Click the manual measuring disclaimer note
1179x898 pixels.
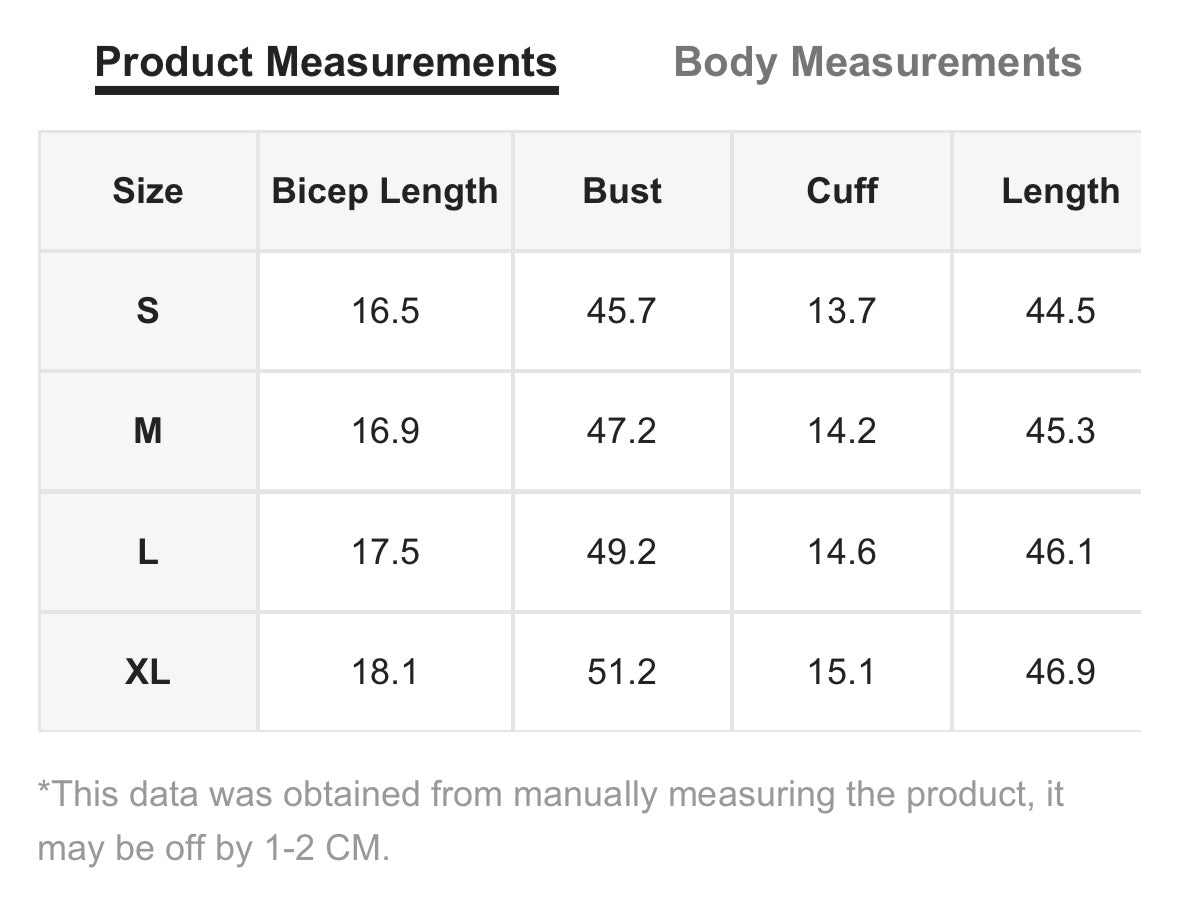click(550, 821)
